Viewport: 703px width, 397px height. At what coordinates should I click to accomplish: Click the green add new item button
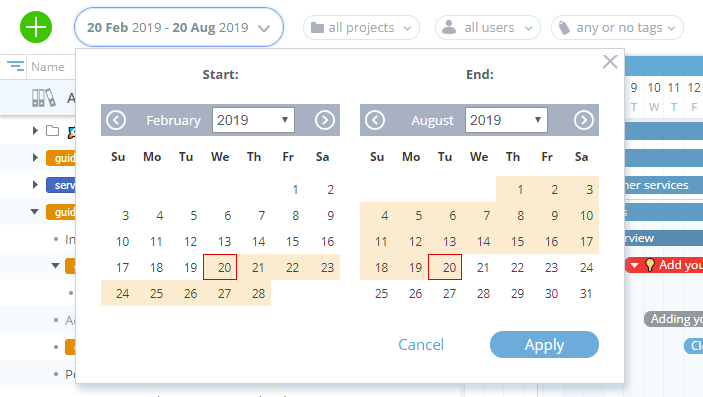(36, 27)
